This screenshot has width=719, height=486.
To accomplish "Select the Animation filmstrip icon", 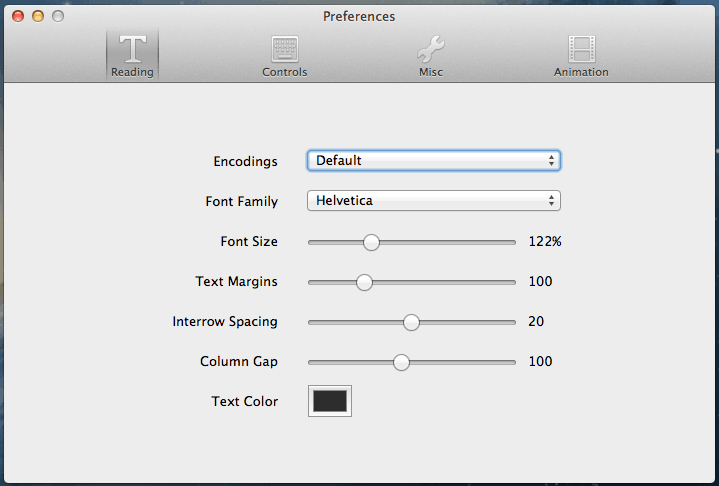I will pos(581,49).
